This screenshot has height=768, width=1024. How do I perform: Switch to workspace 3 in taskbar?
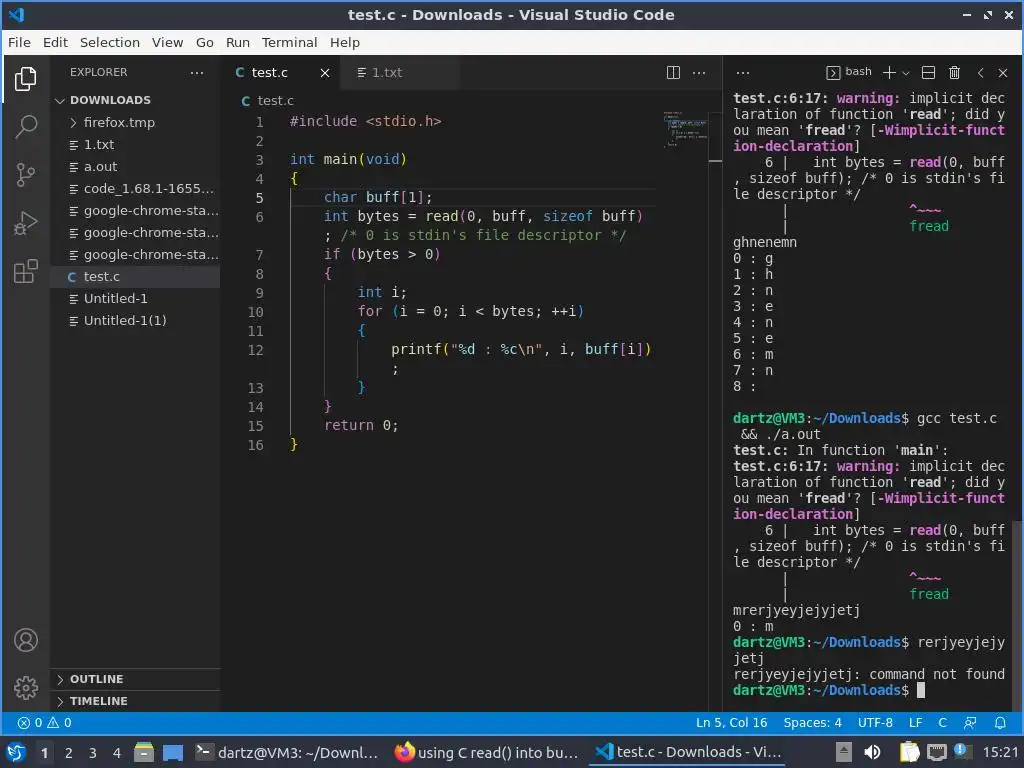click(x=93, y=753)
